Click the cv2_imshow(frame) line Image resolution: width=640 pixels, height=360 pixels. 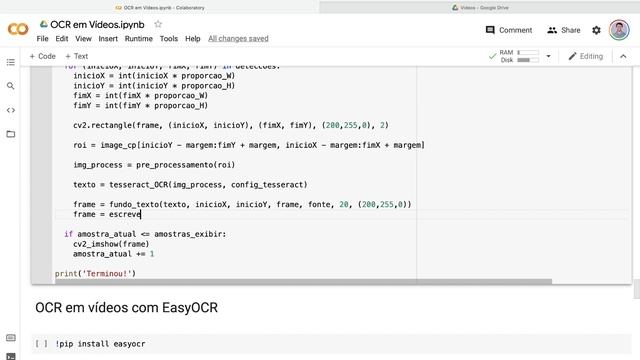point(111,244)
